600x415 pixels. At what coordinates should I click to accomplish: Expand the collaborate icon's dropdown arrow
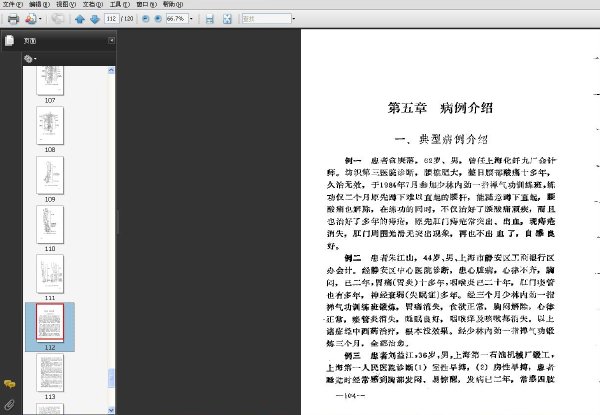40,19
